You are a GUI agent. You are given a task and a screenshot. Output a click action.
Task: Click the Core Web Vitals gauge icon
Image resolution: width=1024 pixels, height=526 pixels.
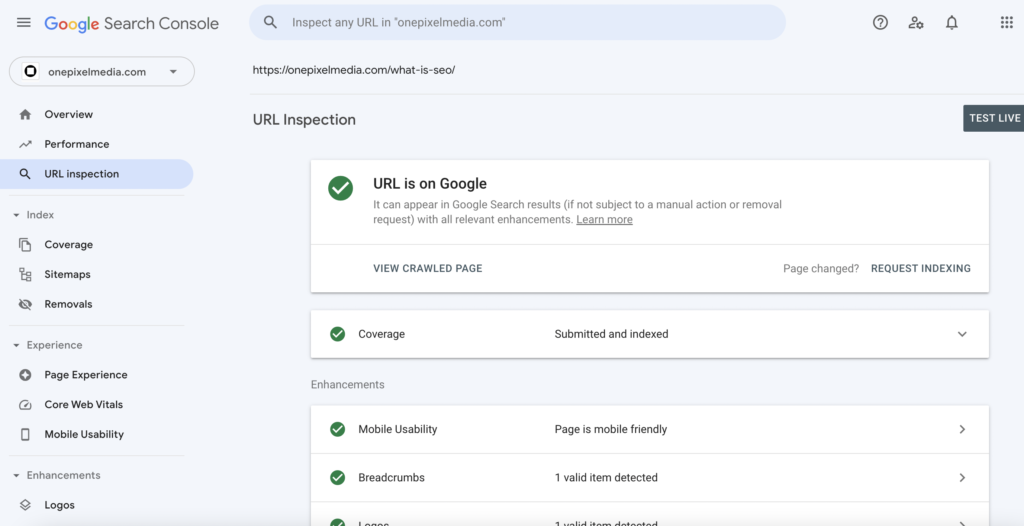(25, 404)
